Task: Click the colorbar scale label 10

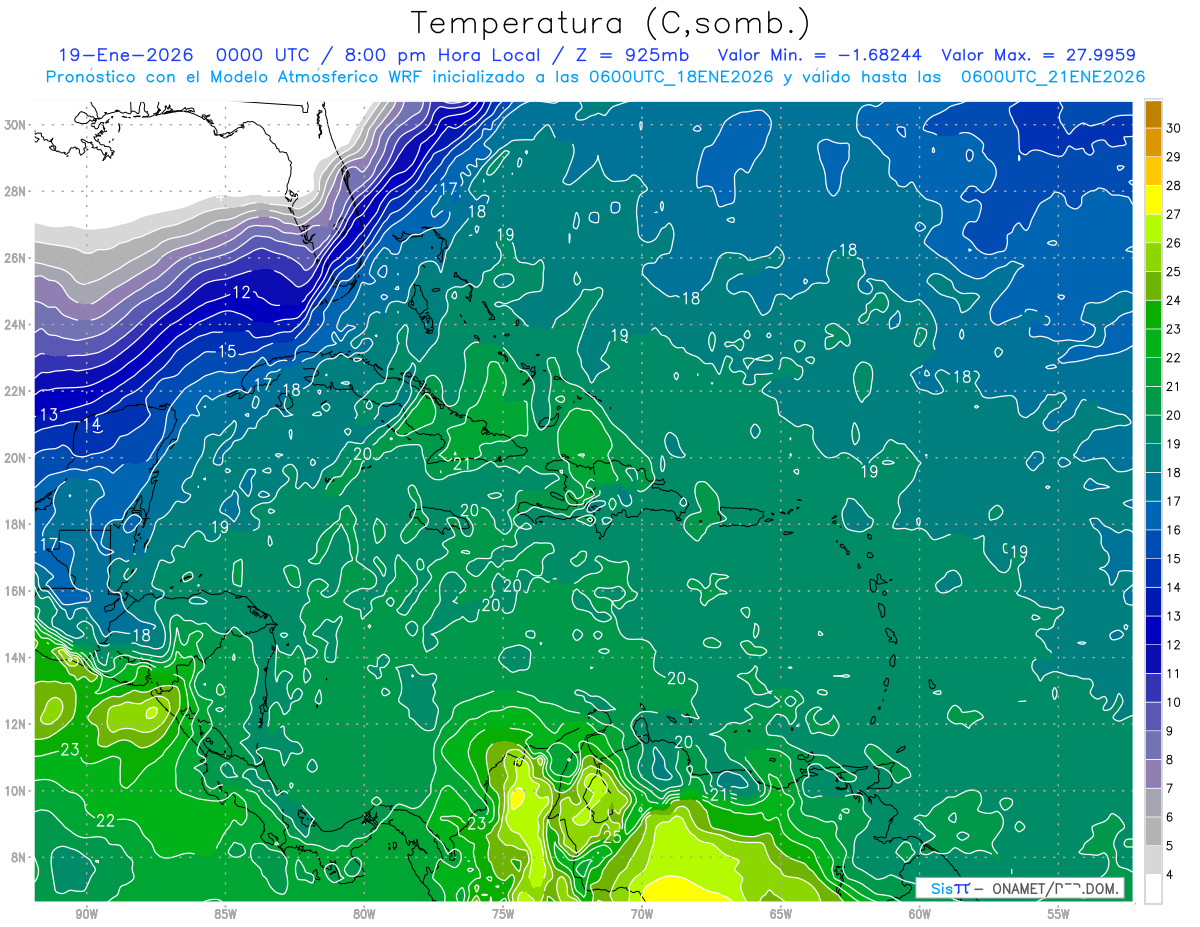Action: pos(1173,702)
